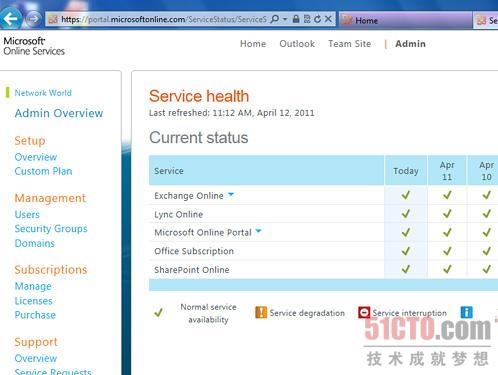Click the Office Subscription row label
This screenshot has width=498, height=375.
194,251
